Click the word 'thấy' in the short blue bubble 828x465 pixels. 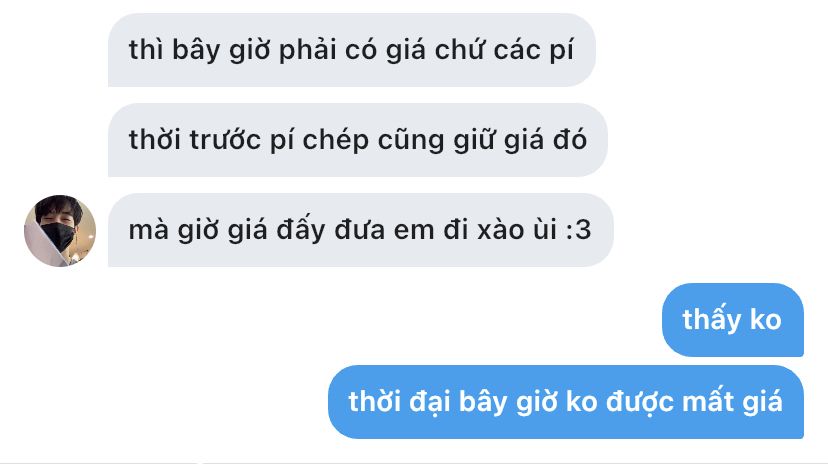pos(711,320)
